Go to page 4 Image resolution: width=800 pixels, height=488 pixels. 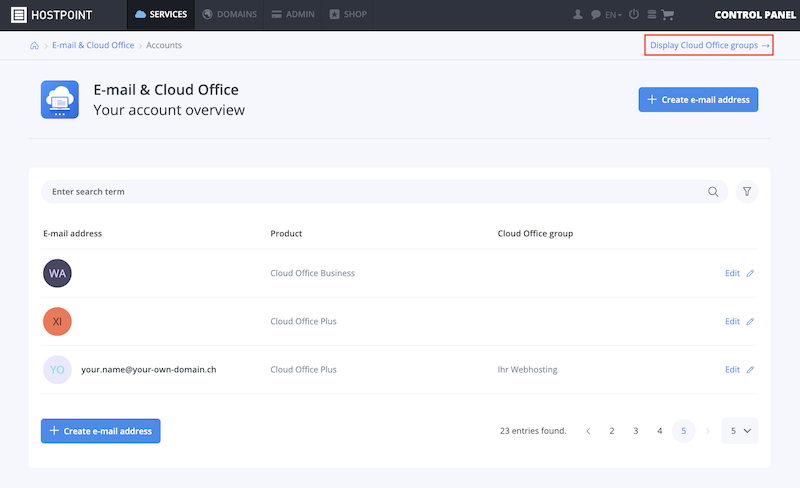660,431
